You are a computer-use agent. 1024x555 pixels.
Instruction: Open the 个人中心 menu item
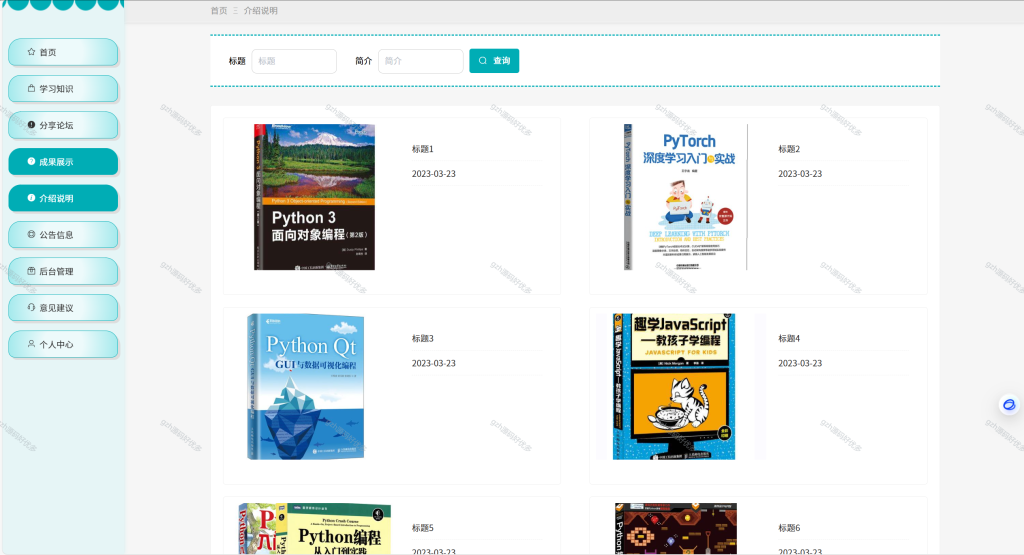pos(63,345)
